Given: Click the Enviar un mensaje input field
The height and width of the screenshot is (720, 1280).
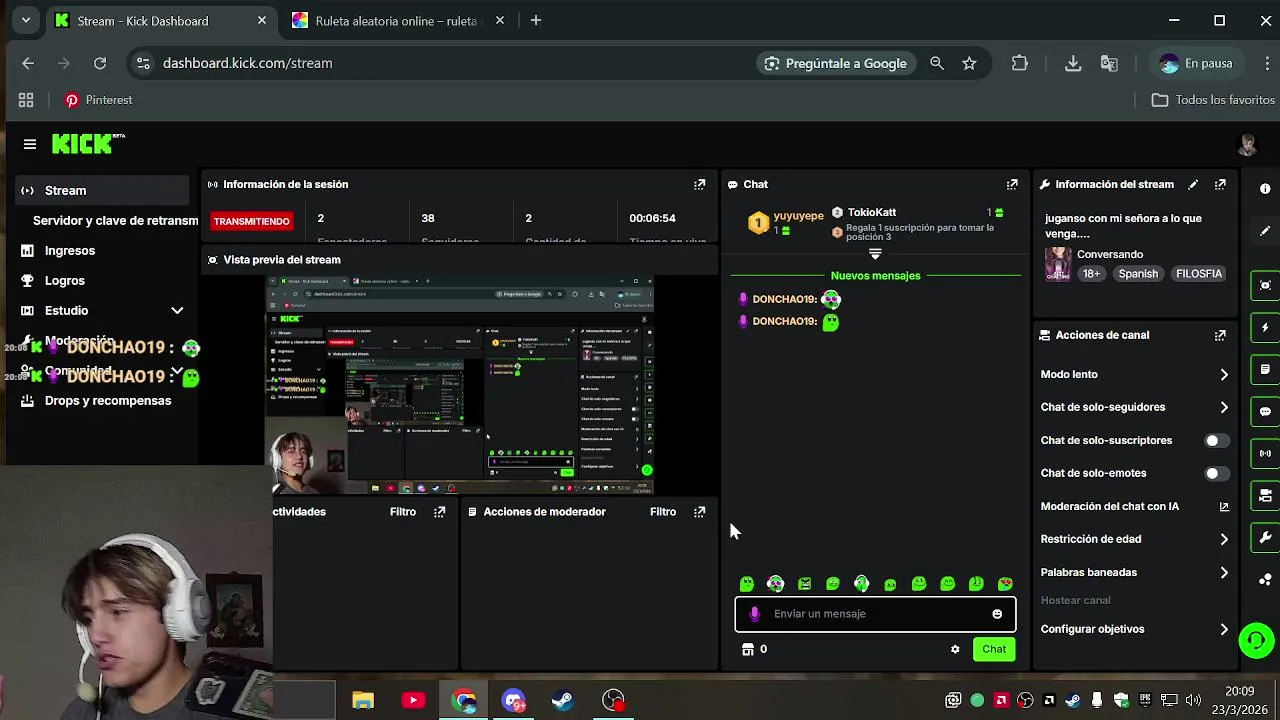Looking at the screenshot, I should 875,614.
